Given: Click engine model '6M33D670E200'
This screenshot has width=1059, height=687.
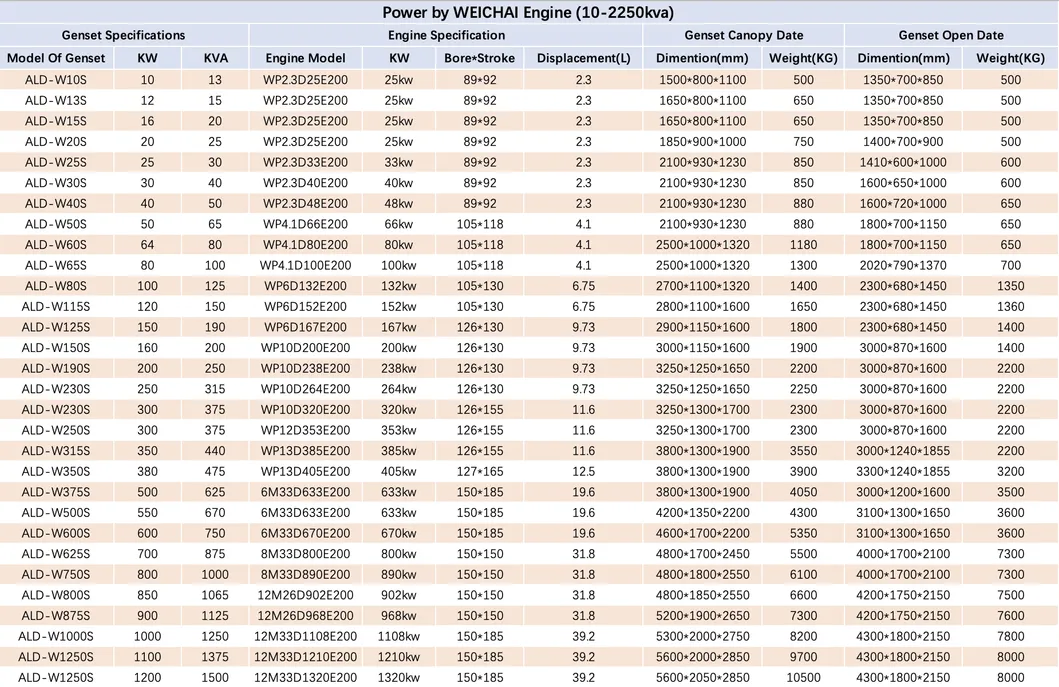Looking at the screenshot, I should (305, 533).
